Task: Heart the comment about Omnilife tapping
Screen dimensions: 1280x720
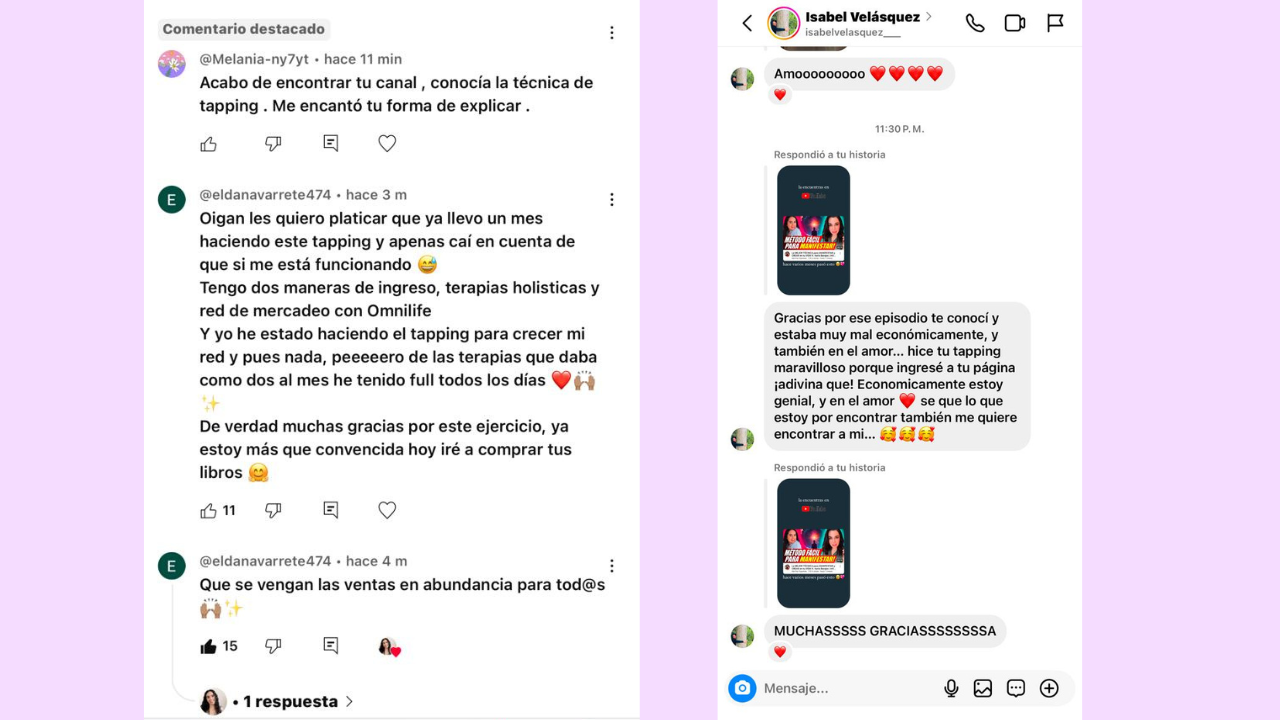Action: tap(387, 510)
